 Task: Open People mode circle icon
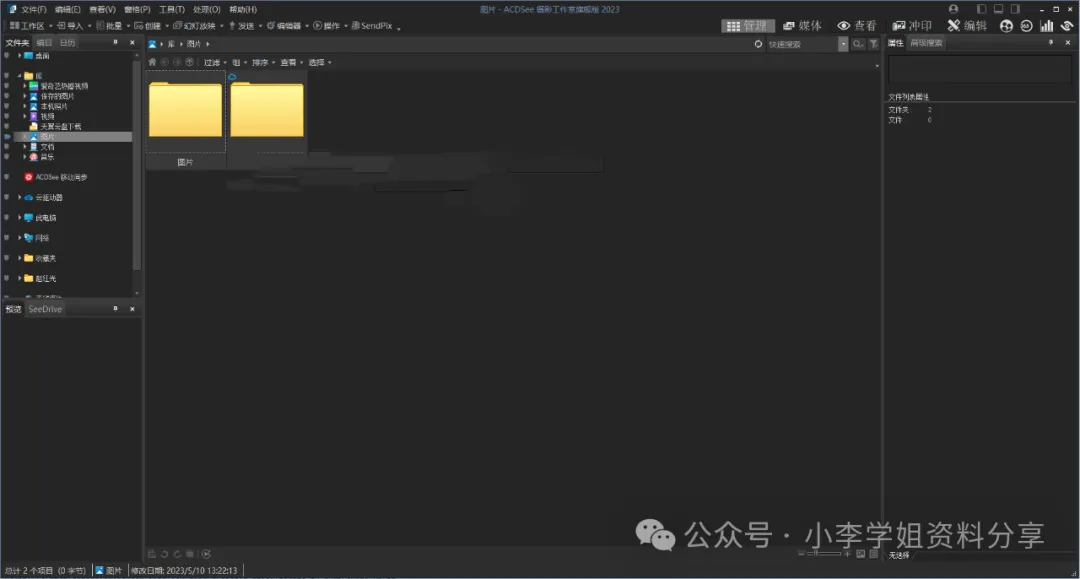click(1006, 26)
